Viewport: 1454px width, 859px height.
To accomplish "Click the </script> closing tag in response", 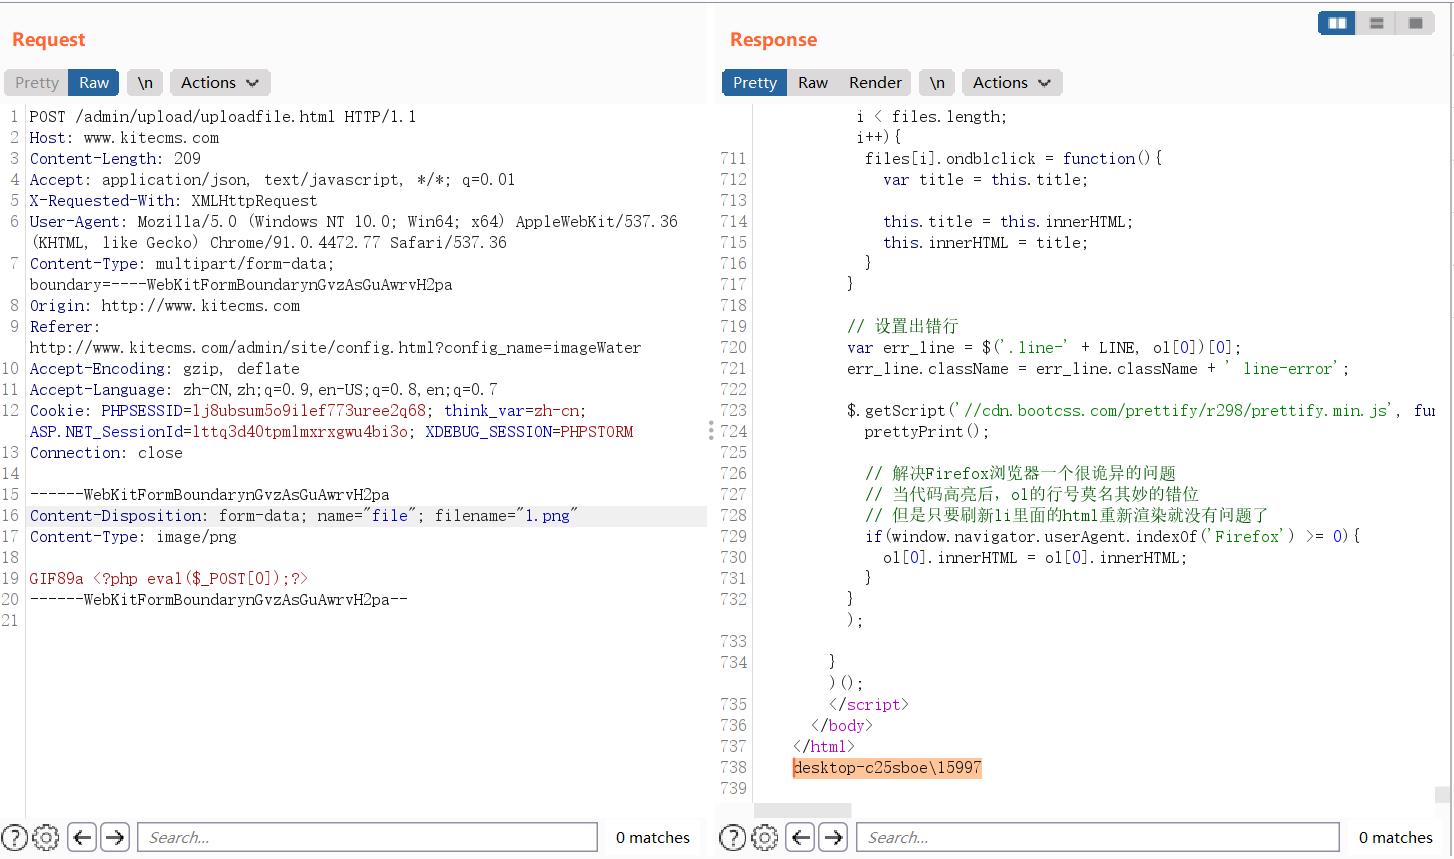I will (868, 704).
